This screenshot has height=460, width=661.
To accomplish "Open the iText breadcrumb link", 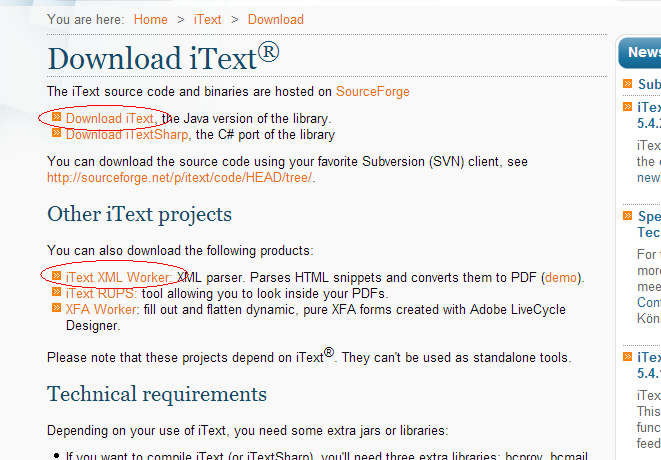I will coord(207,19).
